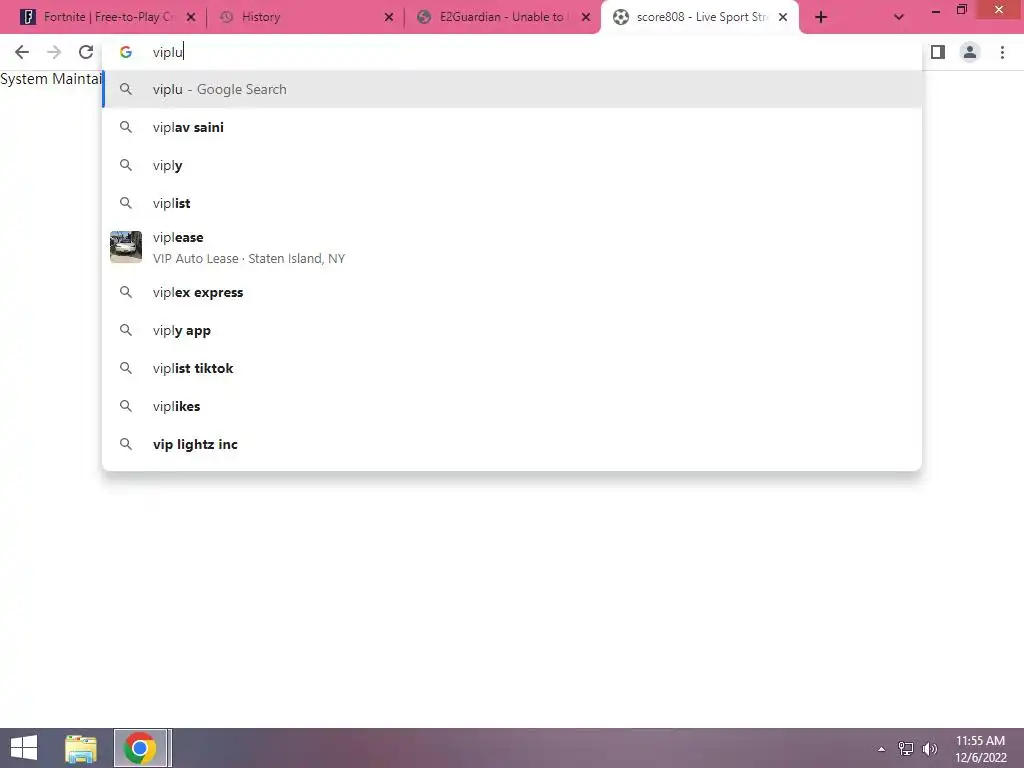Click the address bar containing viplu

(512, 52)
